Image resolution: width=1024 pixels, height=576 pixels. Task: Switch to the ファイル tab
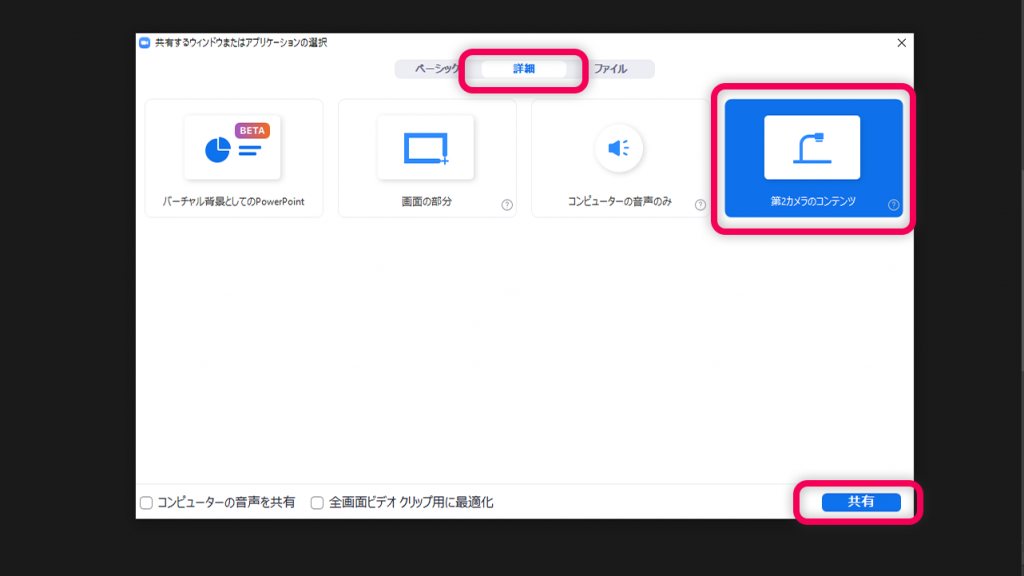pos(610,69)
